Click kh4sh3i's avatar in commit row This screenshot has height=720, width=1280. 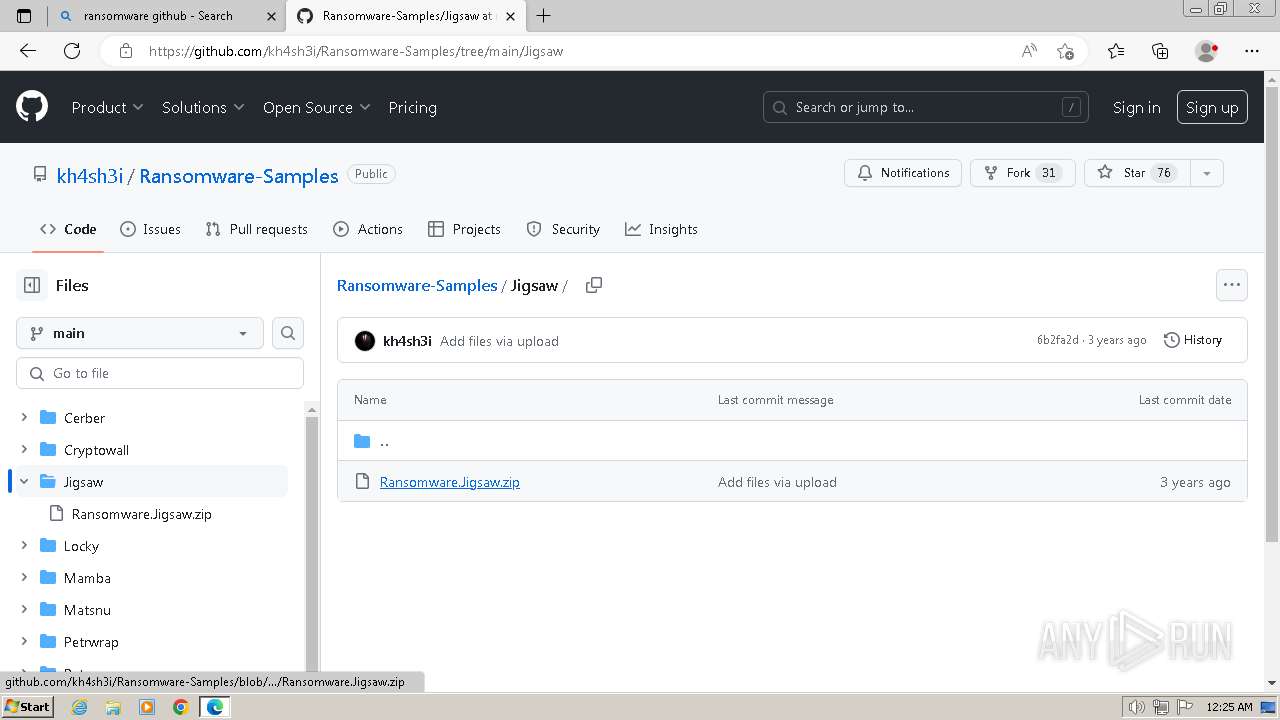coord(365,341)
